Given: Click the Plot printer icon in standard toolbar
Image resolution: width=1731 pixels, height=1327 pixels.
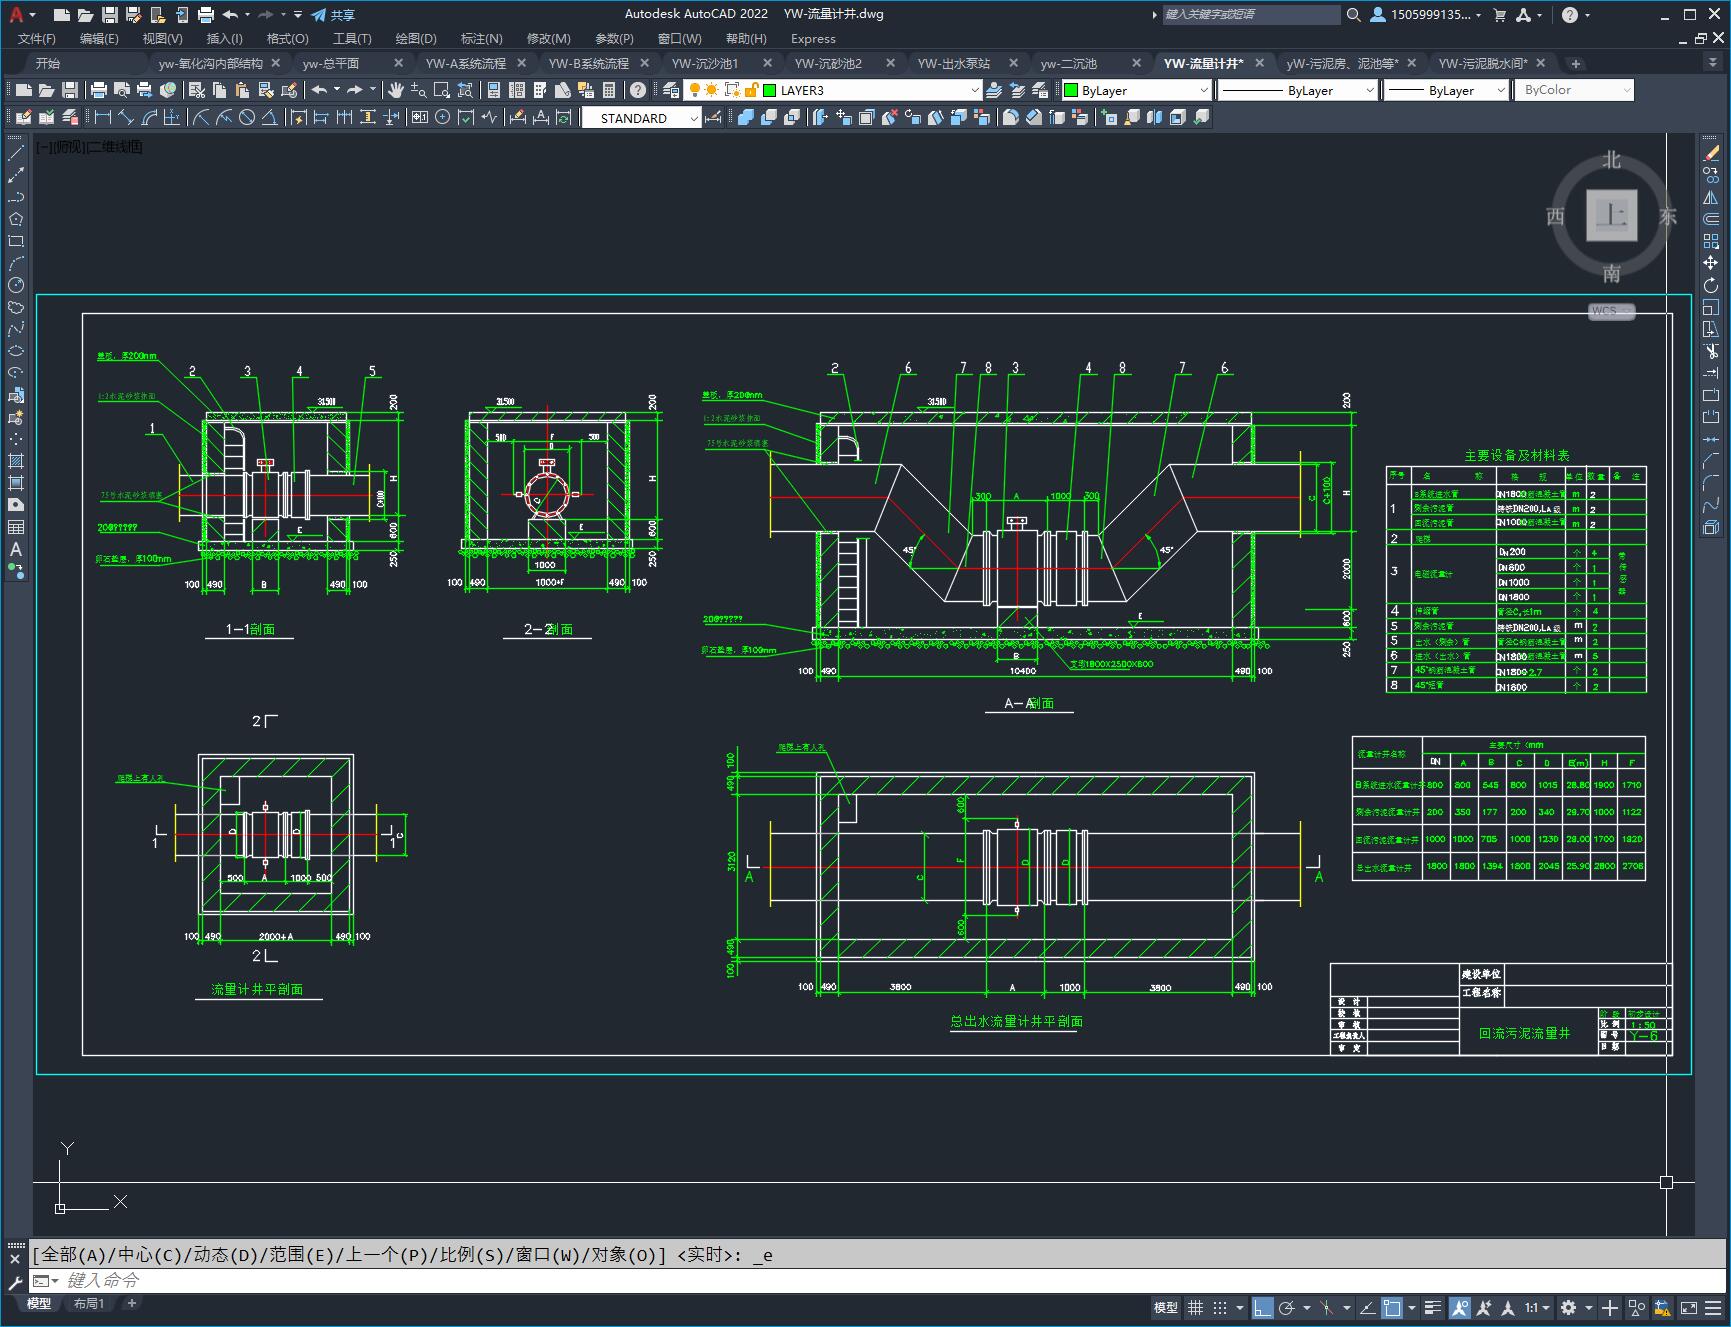Looking at the screenshot, I should coord(99,90).
